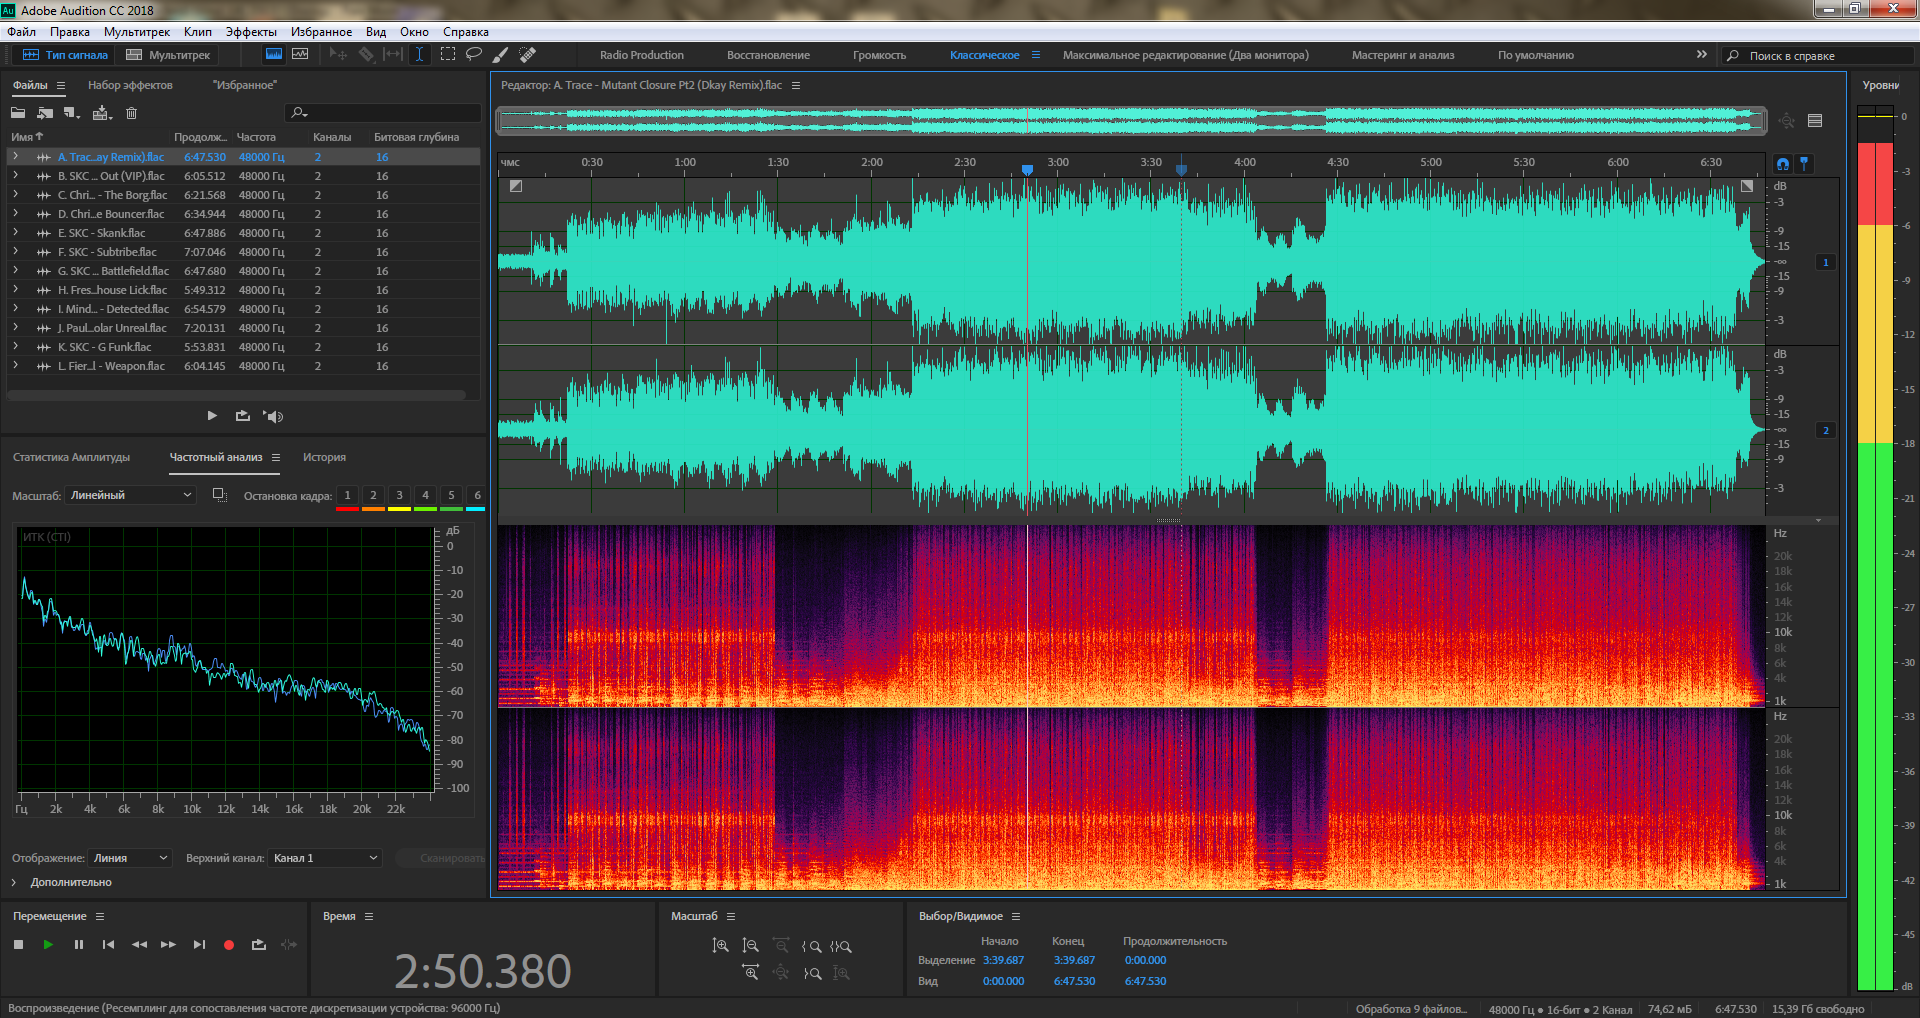Click Zoom In Amplitude icon

720,945
